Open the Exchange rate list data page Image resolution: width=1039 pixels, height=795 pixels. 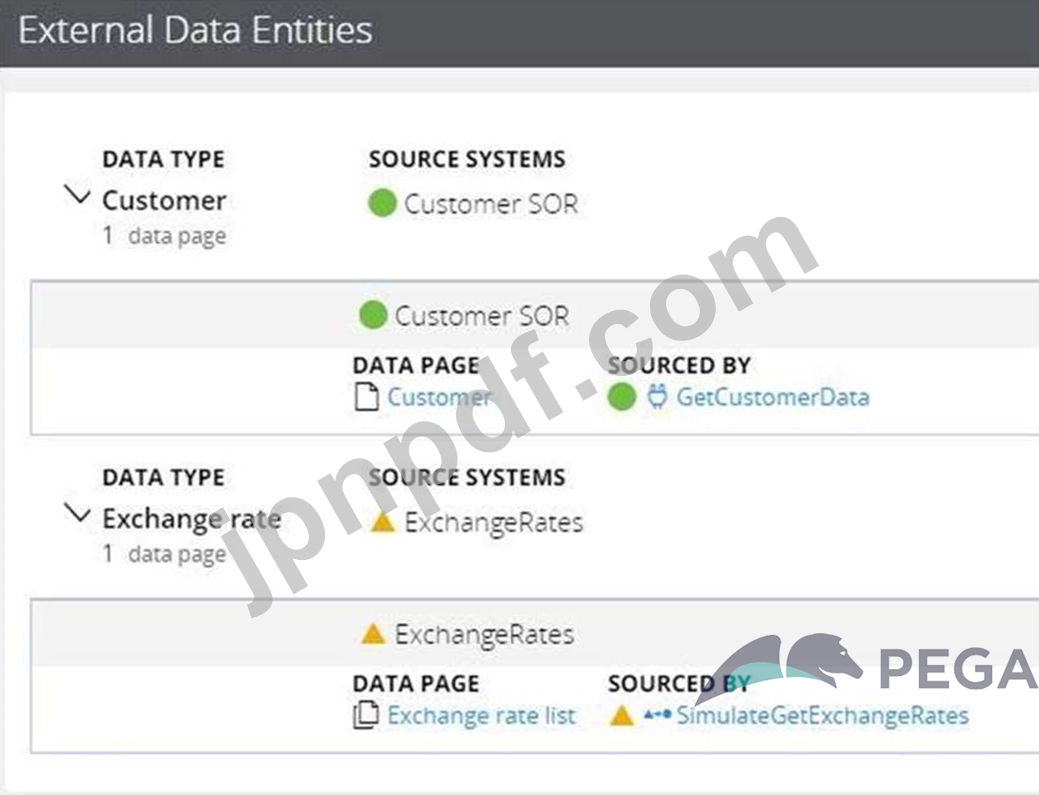(x=481, y=716)
